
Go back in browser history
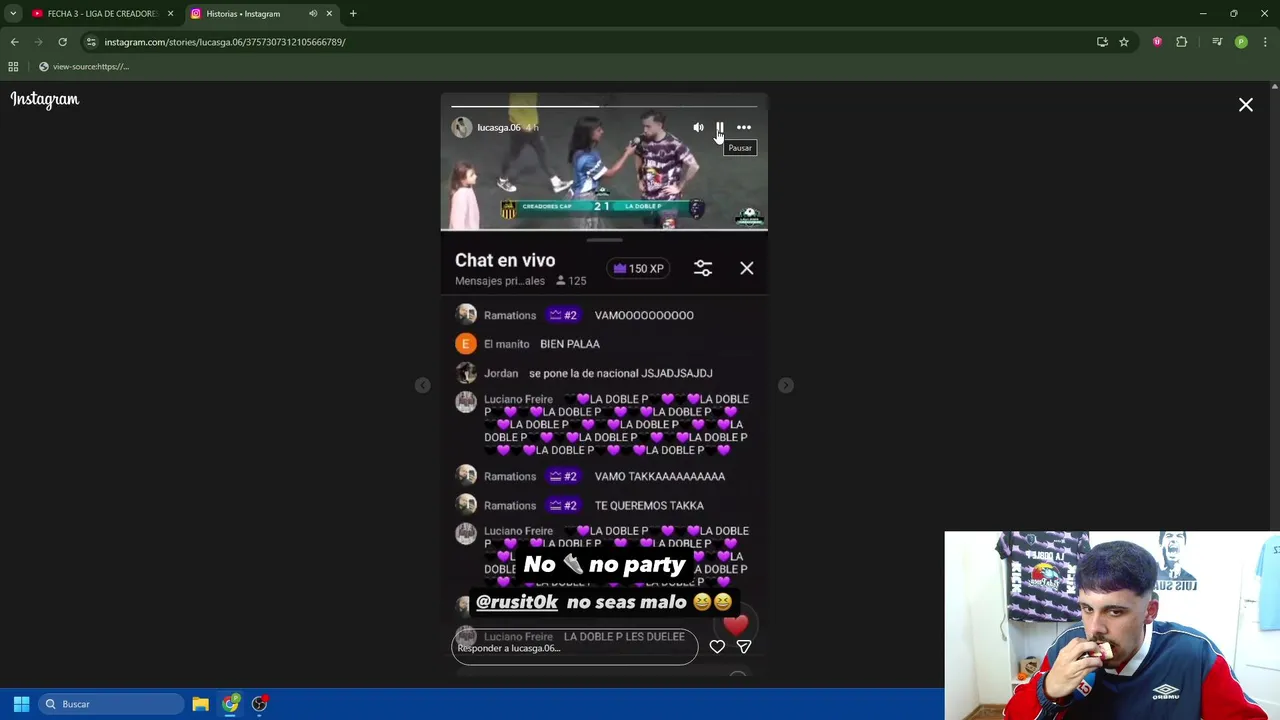pos(14,42)
